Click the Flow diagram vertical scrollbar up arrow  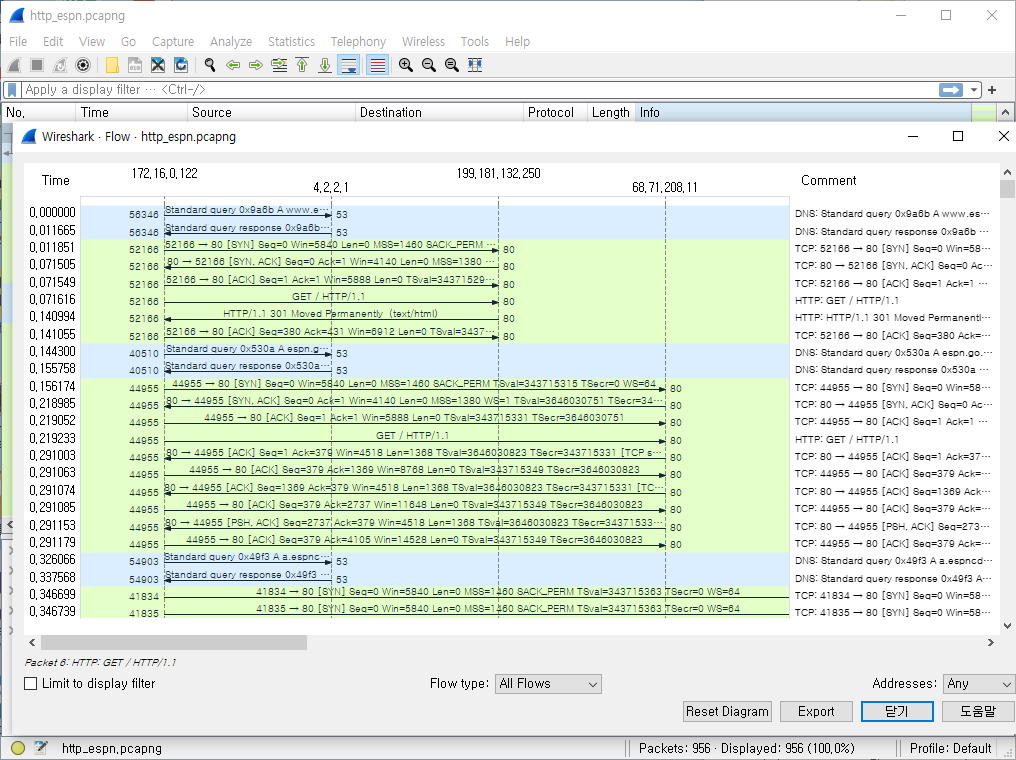pos(1007,172)
